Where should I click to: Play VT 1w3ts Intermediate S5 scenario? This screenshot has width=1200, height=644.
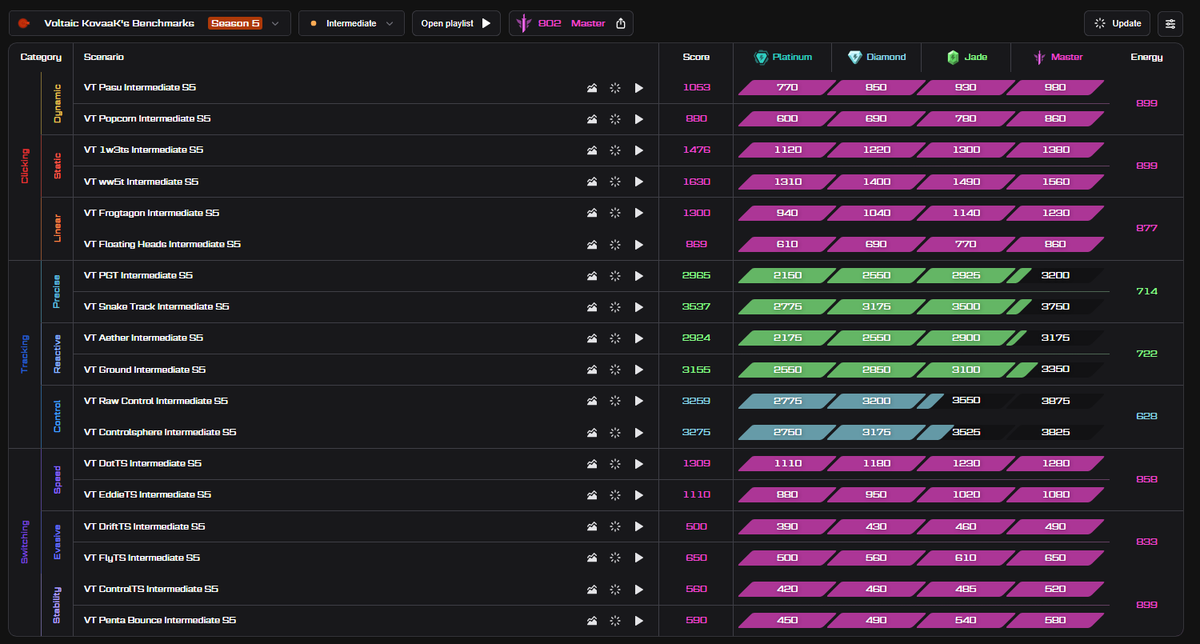[639, 150]
